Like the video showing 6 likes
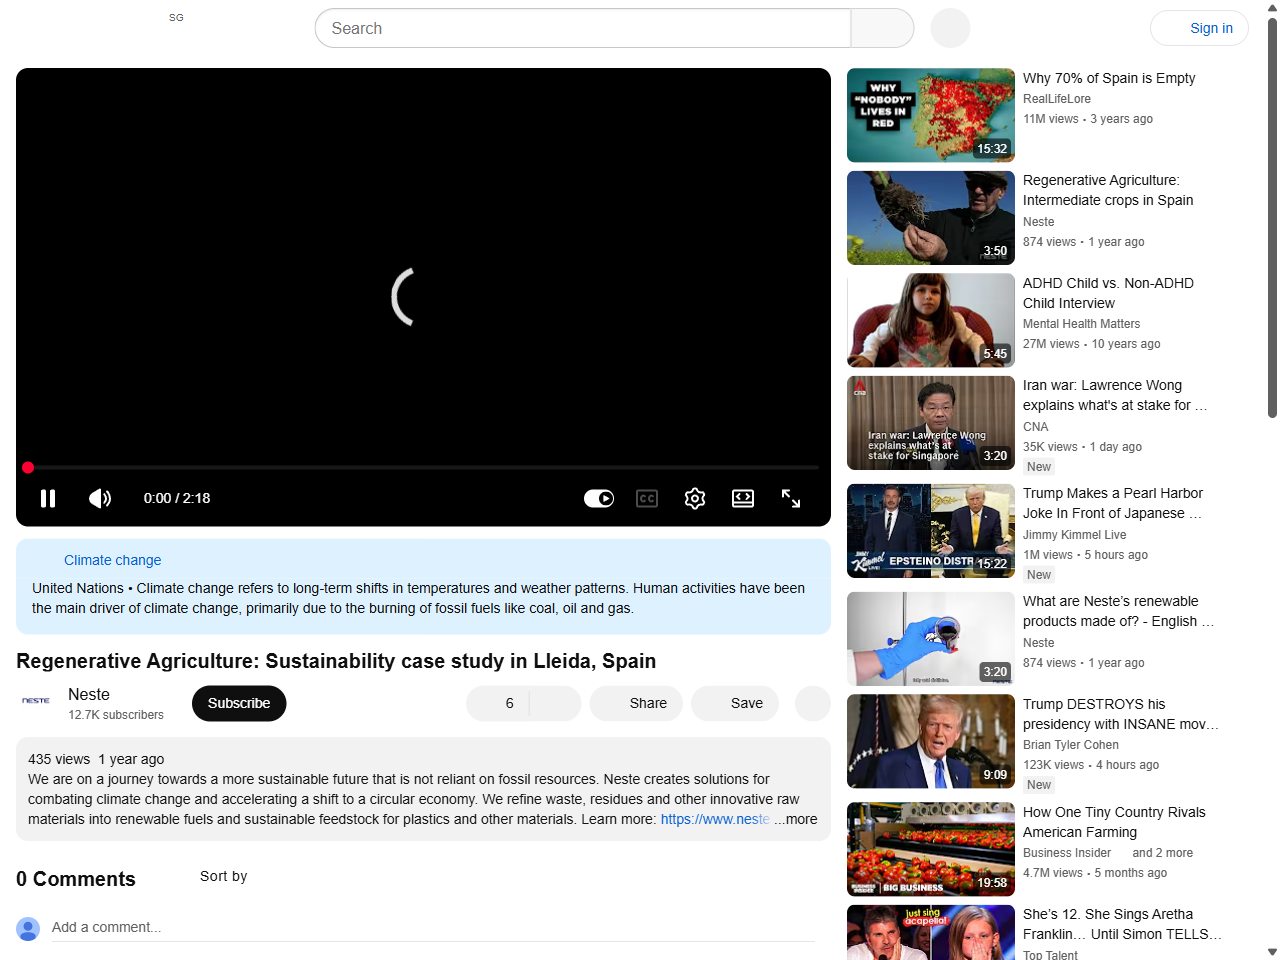The width and height of the screenshot is (1280, 960). pyautogui.click(x=497, y=703)
